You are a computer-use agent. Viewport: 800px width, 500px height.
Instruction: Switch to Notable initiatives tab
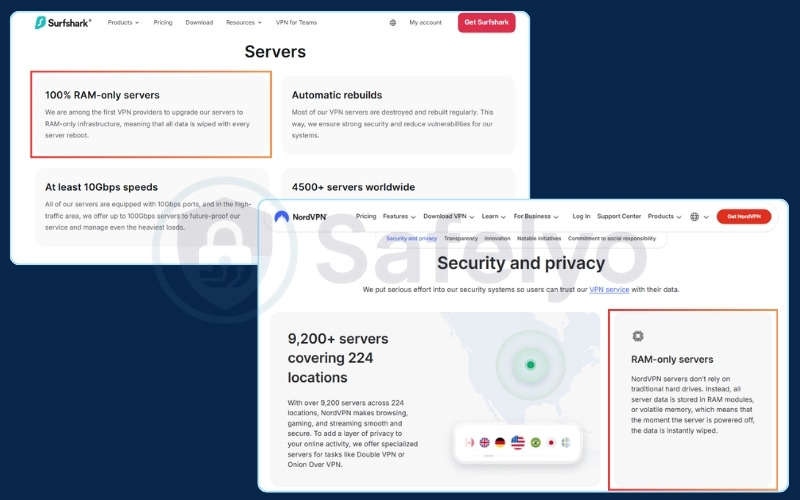coord(539,238)
